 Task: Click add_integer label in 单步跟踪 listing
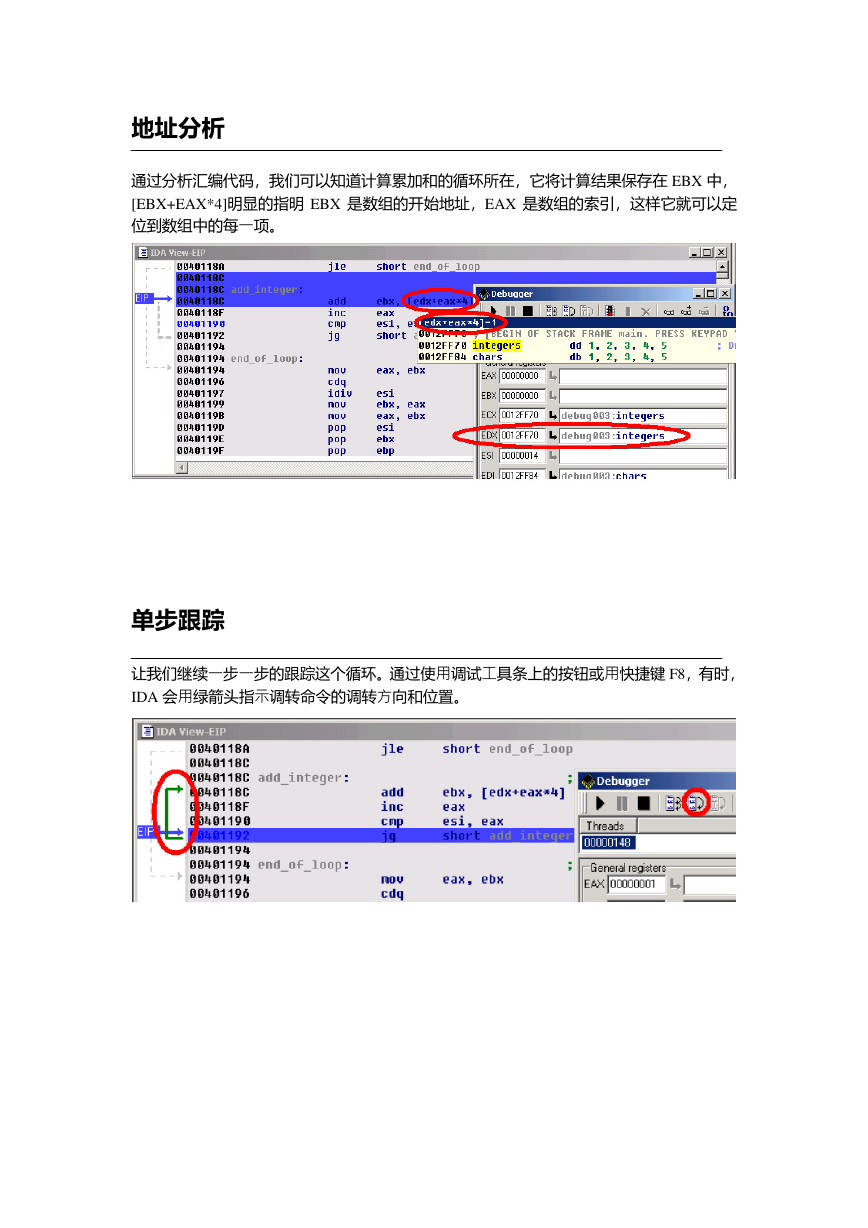304,778
